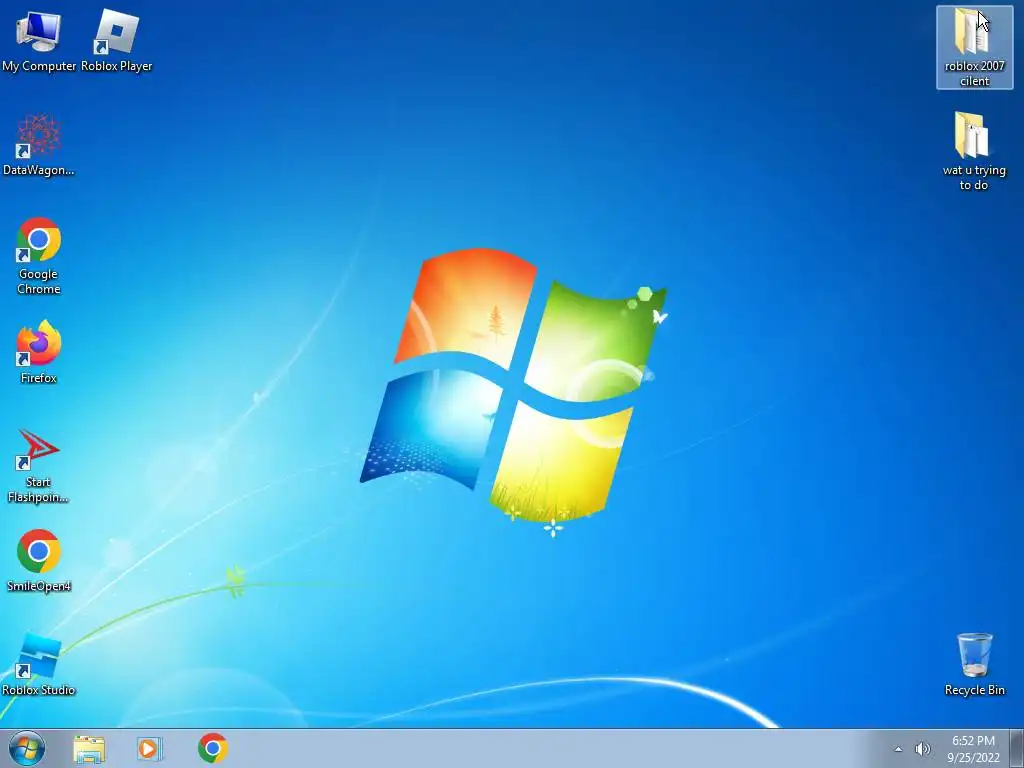Select the Roblox Studio shortcut
This screenshot has width=1024, height=768.
click(x=39, y=665)
